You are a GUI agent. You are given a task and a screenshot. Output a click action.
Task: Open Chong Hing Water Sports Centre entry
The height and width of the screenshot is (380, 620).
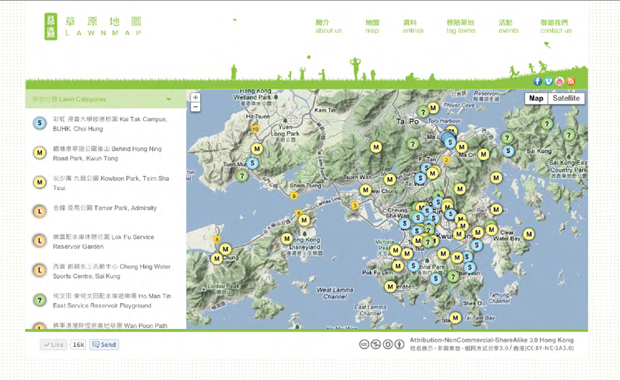112,271
